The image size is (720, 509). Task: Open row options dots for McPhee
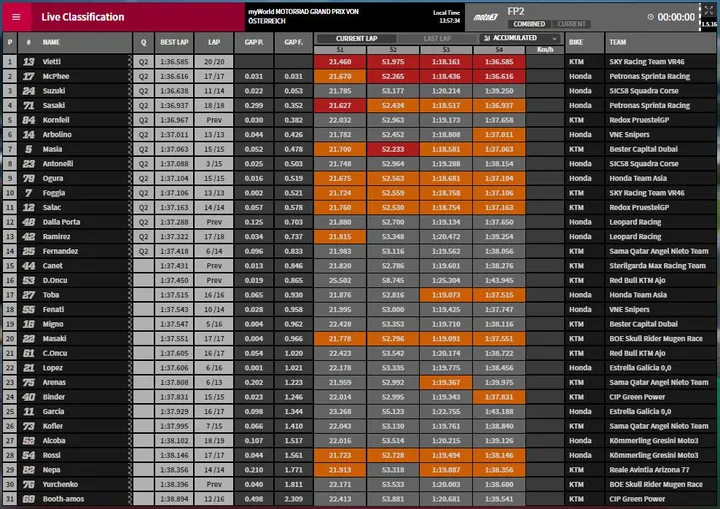point(129,76)
